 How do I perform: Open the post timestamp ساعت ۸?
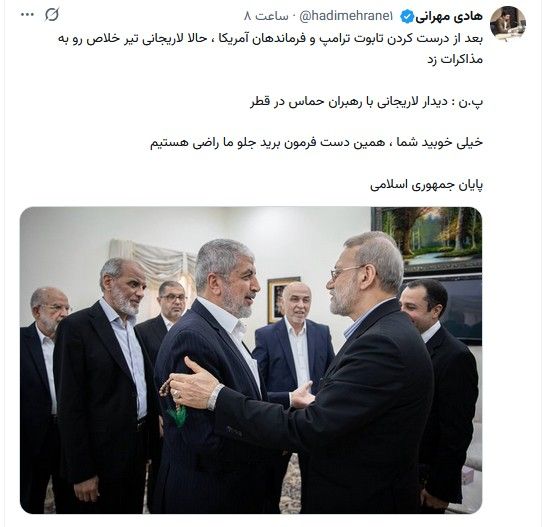coord(266,16)
